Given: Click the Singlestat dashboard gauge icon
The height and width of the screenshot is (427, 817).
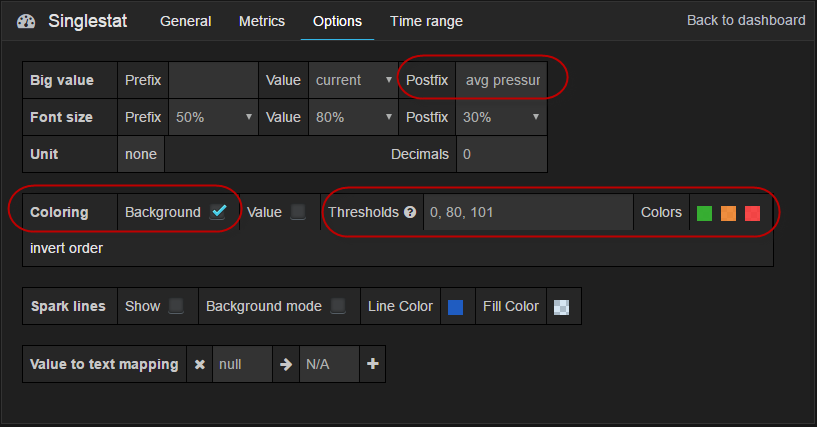Looking at the screenshot, I should (27, 21).
